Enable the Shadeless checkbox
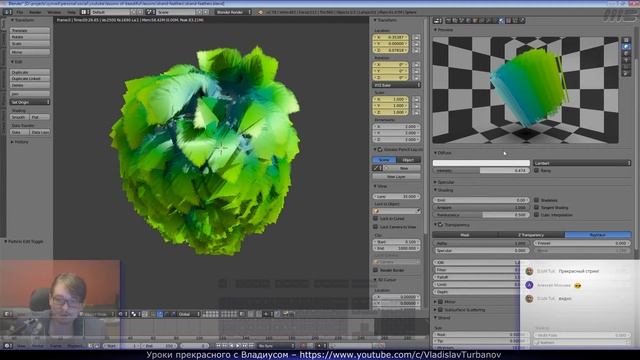 (536, 200)
